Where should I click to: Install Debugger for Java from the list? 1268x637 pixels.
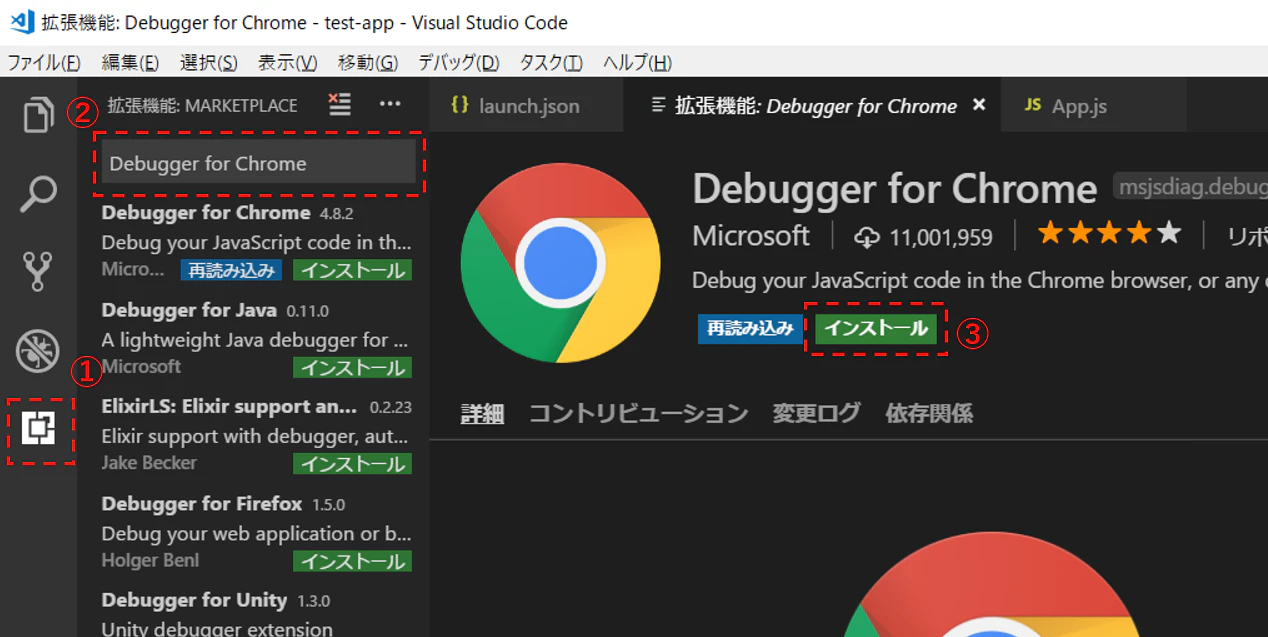353,367
